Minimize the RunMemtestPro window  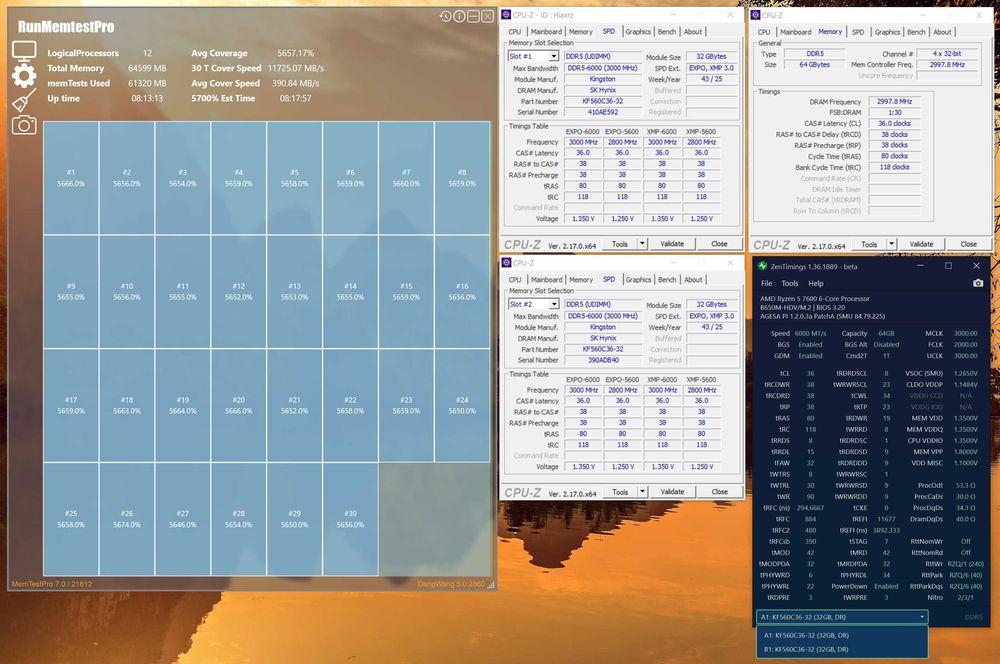[x=473, y=16]
